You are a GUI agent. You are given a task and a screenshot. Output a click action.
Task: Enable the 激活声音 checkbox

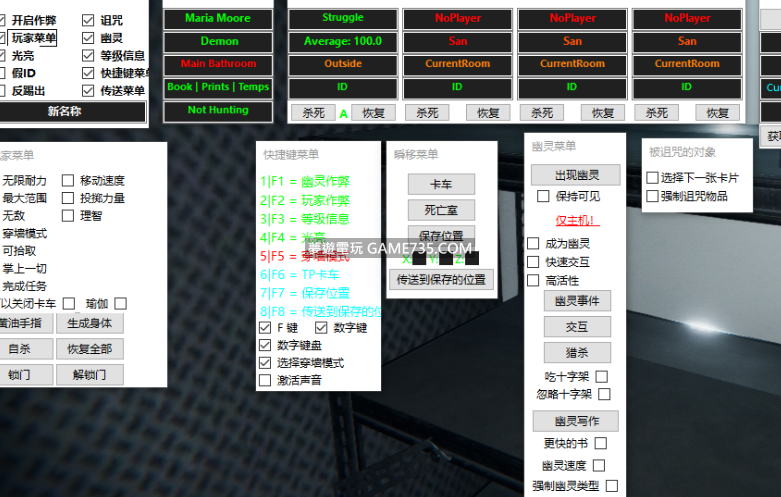[265, 380]
